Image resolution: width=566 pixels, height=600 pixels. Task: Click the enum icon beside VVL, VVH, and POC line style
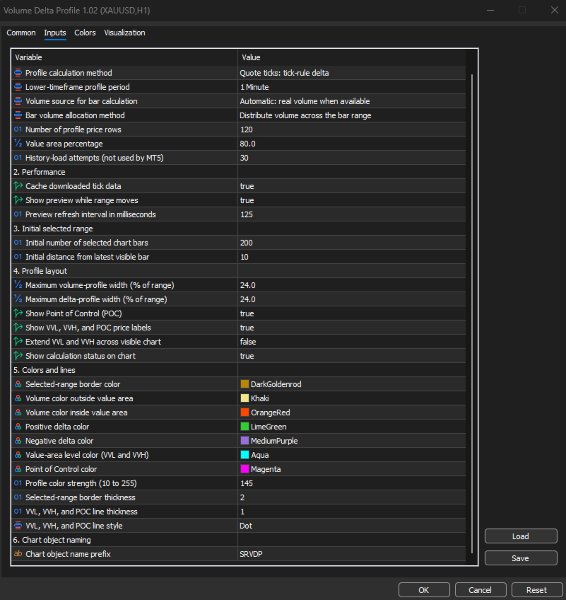[18, 525]
